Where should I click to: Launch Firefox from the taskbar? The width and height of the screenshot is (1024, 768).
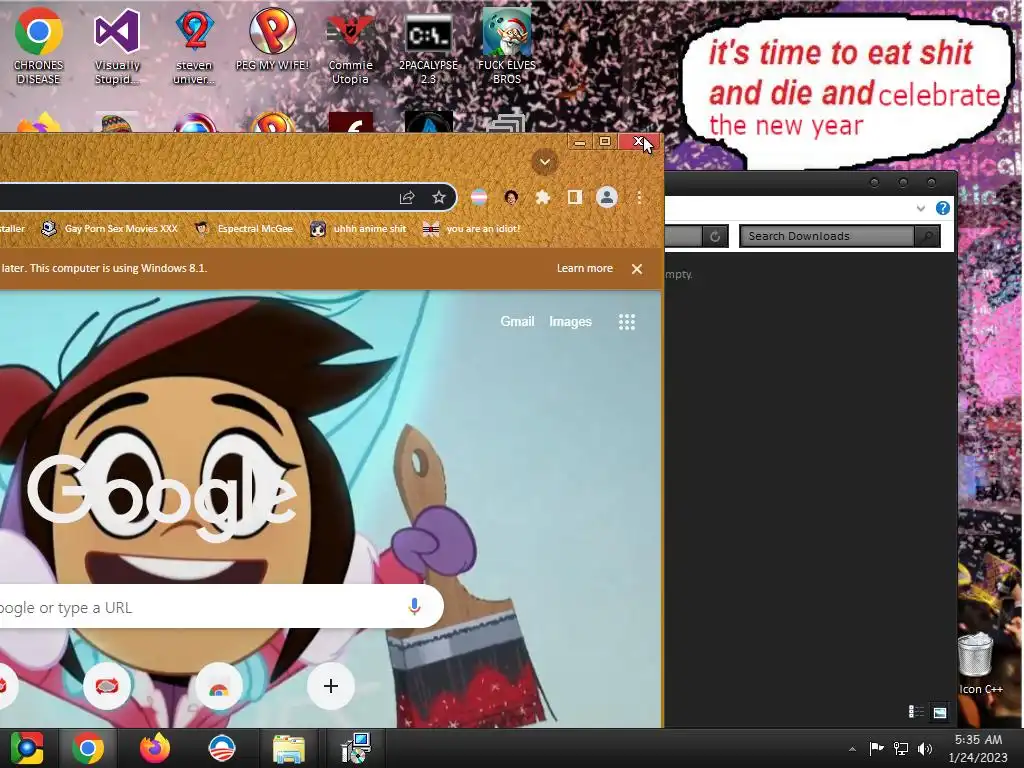tap(155, 748)
